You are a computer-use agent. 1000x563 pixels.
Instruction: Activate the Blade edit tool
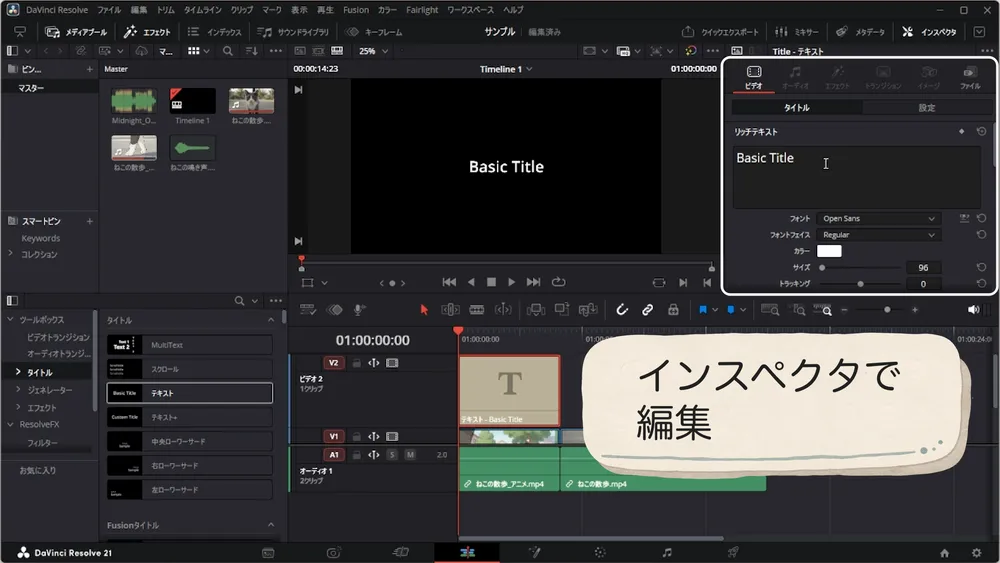[476, 310]
